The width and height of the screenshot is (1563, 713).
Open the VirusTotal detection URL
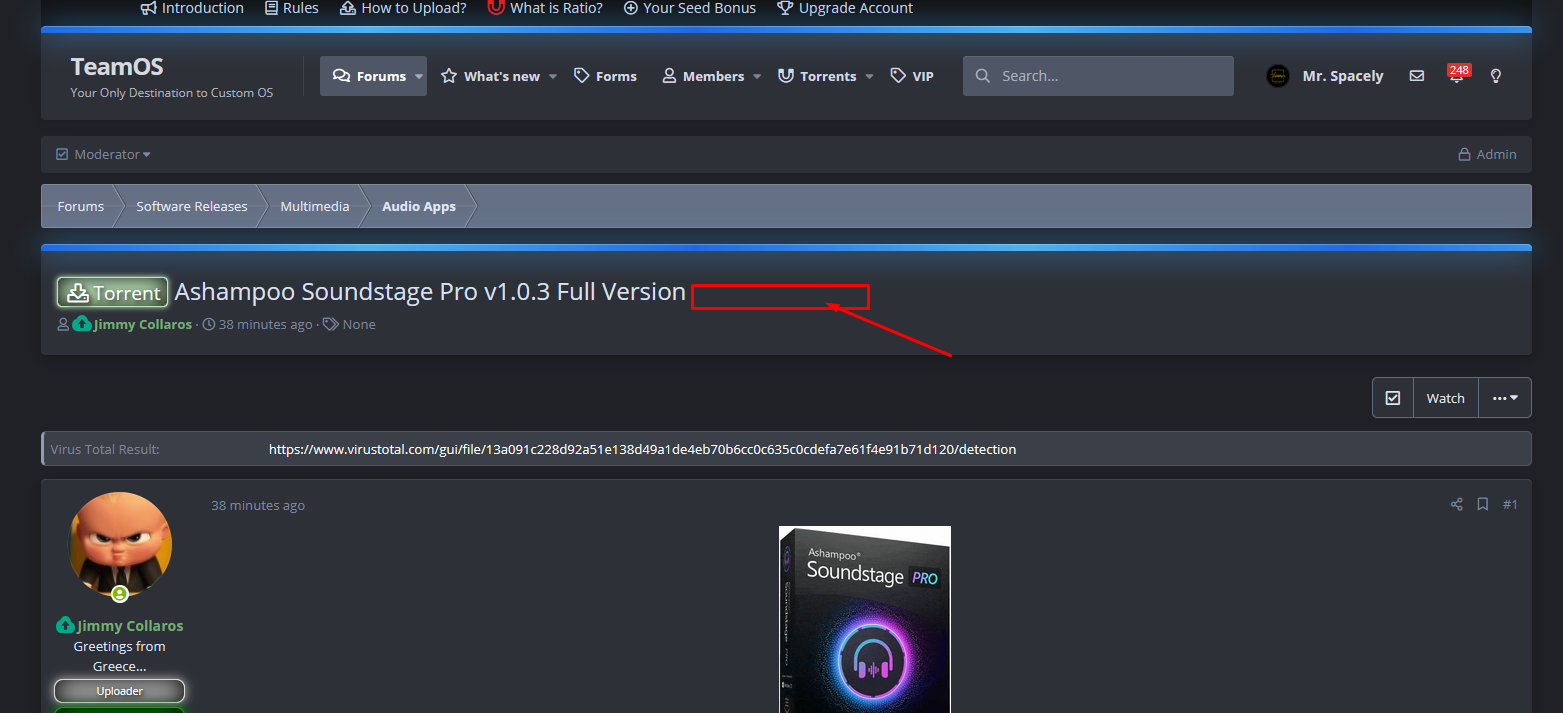click(x=642, y=450)
